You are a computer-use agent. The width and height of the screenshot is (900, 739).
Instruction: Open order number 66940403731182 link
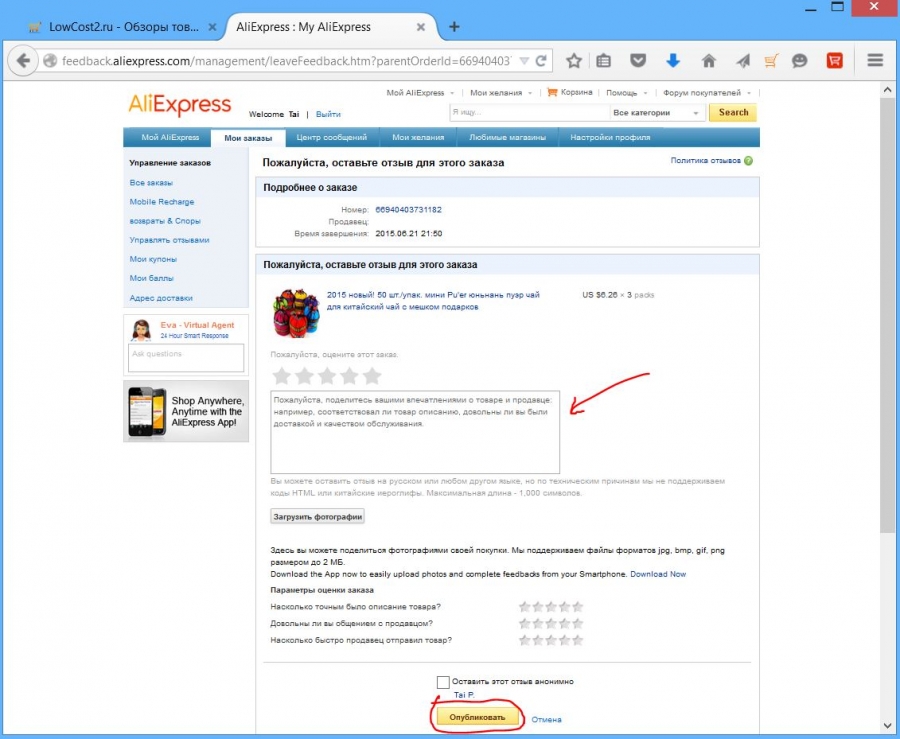pyautogui.click(x=408, y=209)
